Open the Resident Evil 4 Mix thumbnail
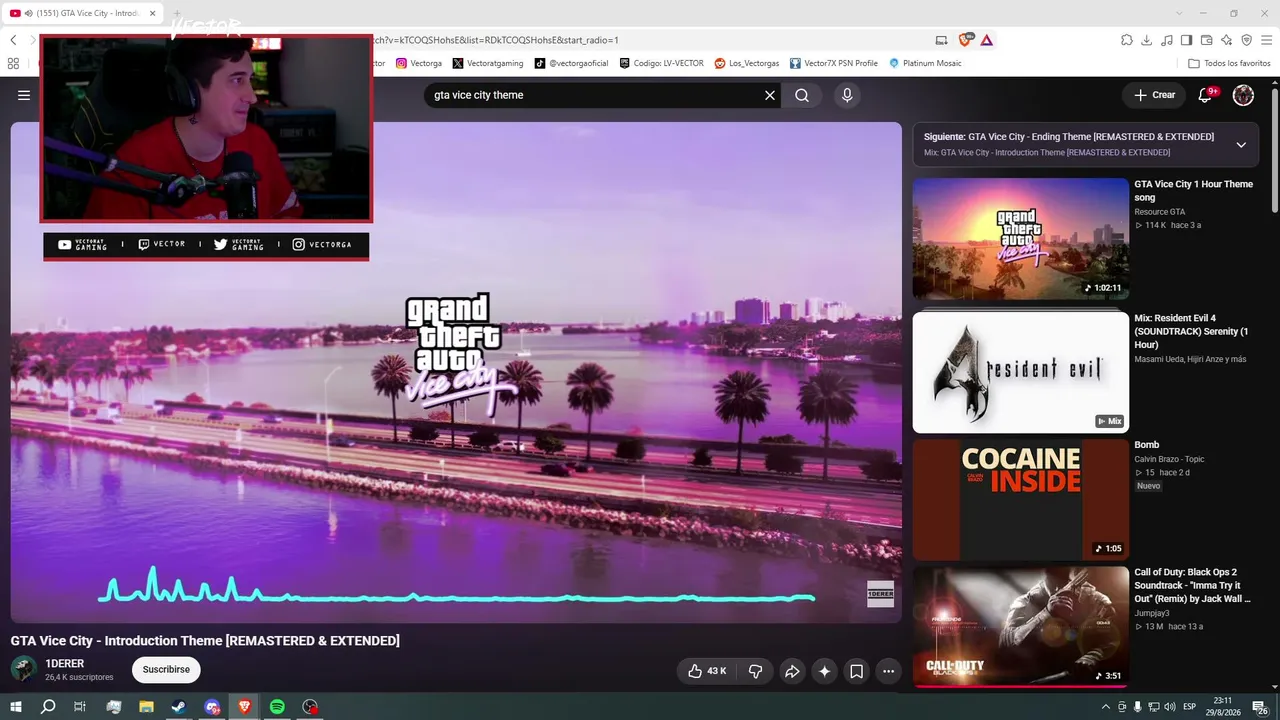Screen dimensions: 1280x720 coord(1021,373)
